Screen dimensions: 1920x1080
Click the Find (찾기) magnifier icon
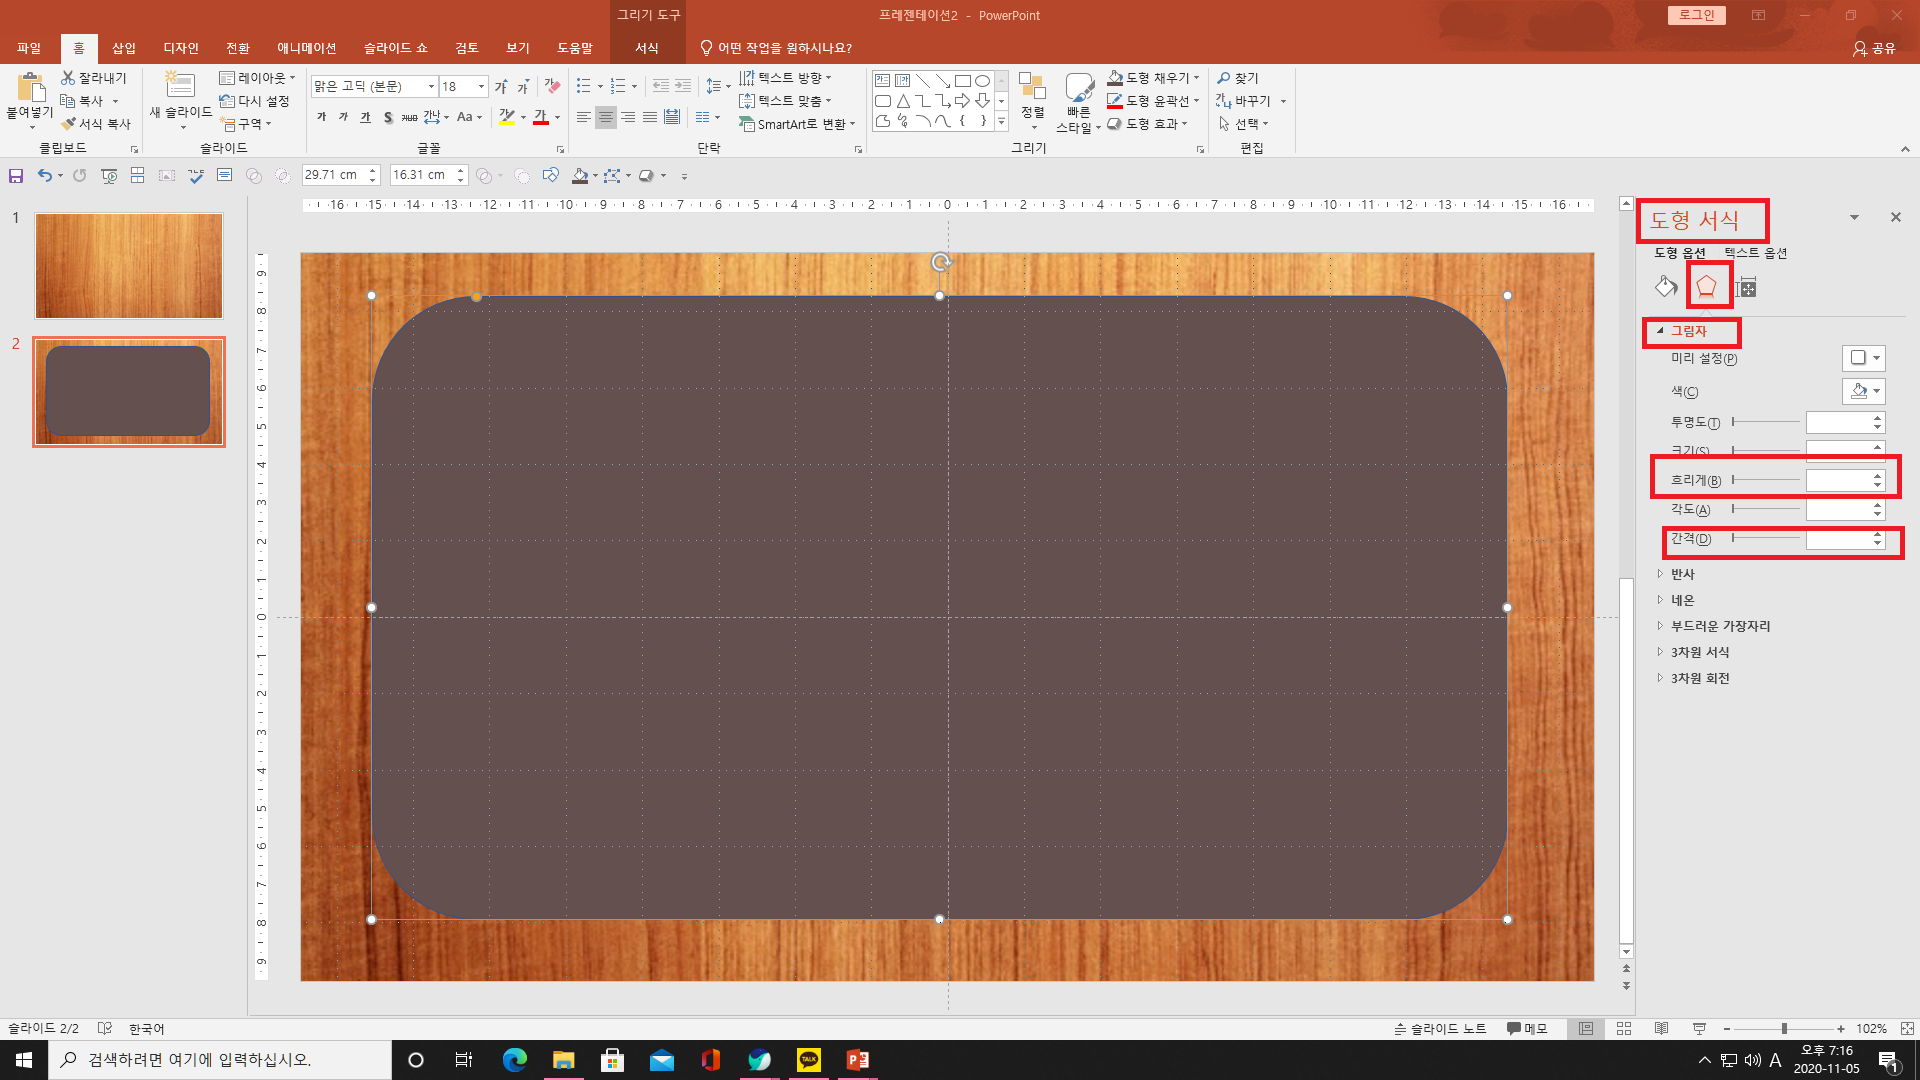[x=1224, y=78]
